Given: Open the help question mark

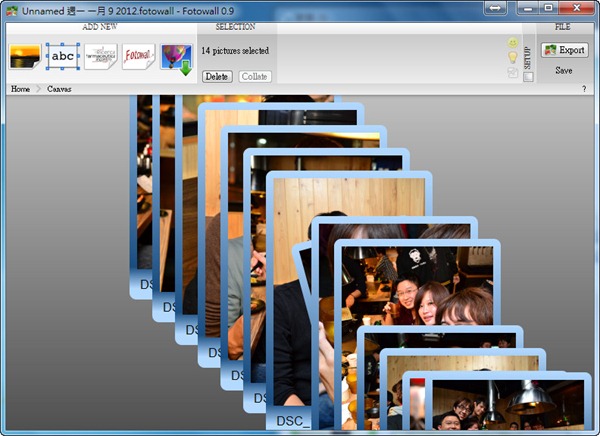Looking at the screenshot, I should tap(584, 89).
